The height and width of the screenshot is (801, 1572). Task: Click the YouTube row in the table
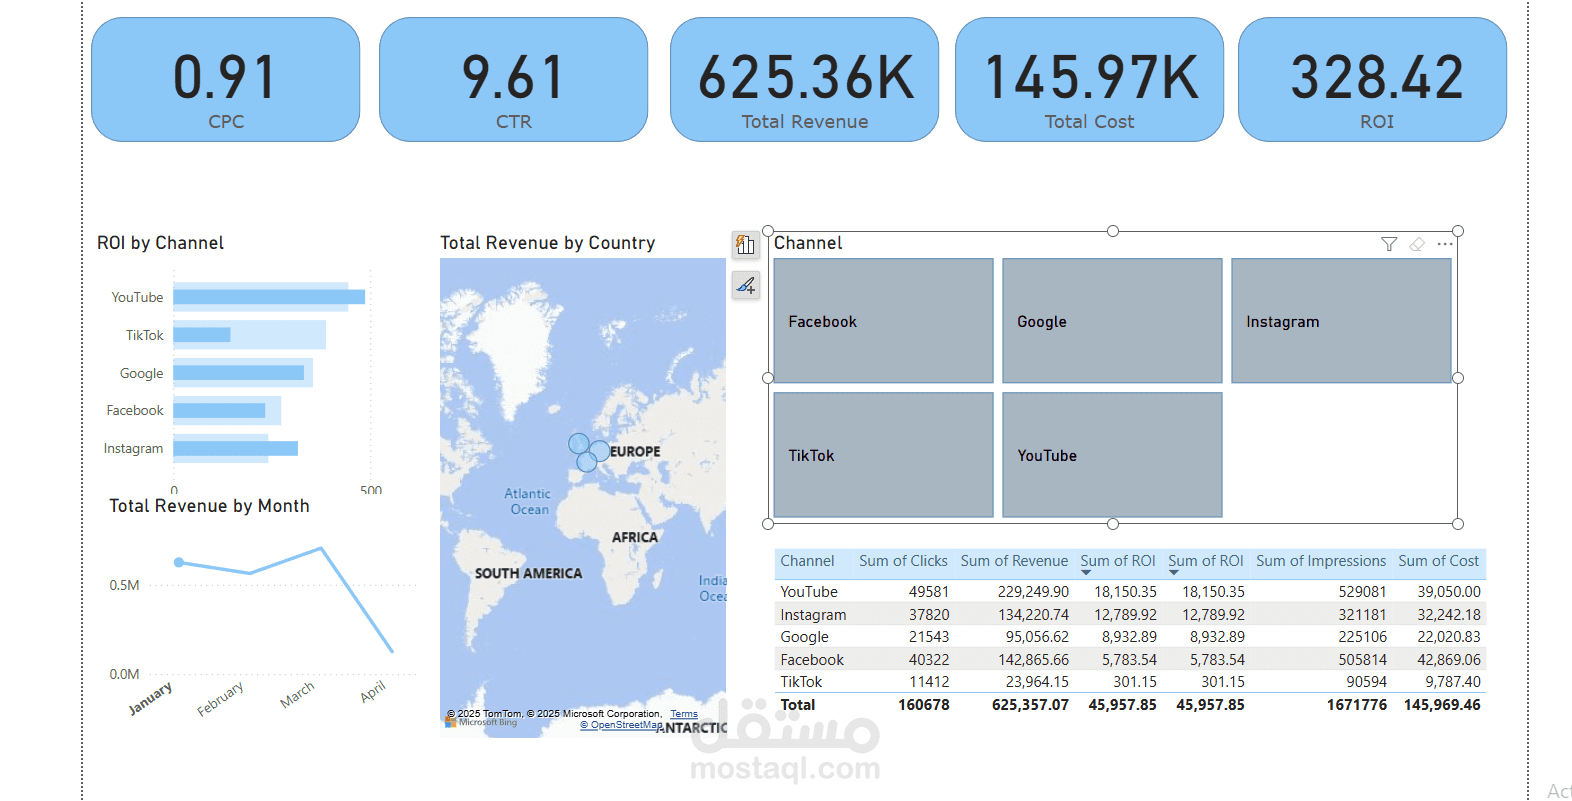point(1130,592)
